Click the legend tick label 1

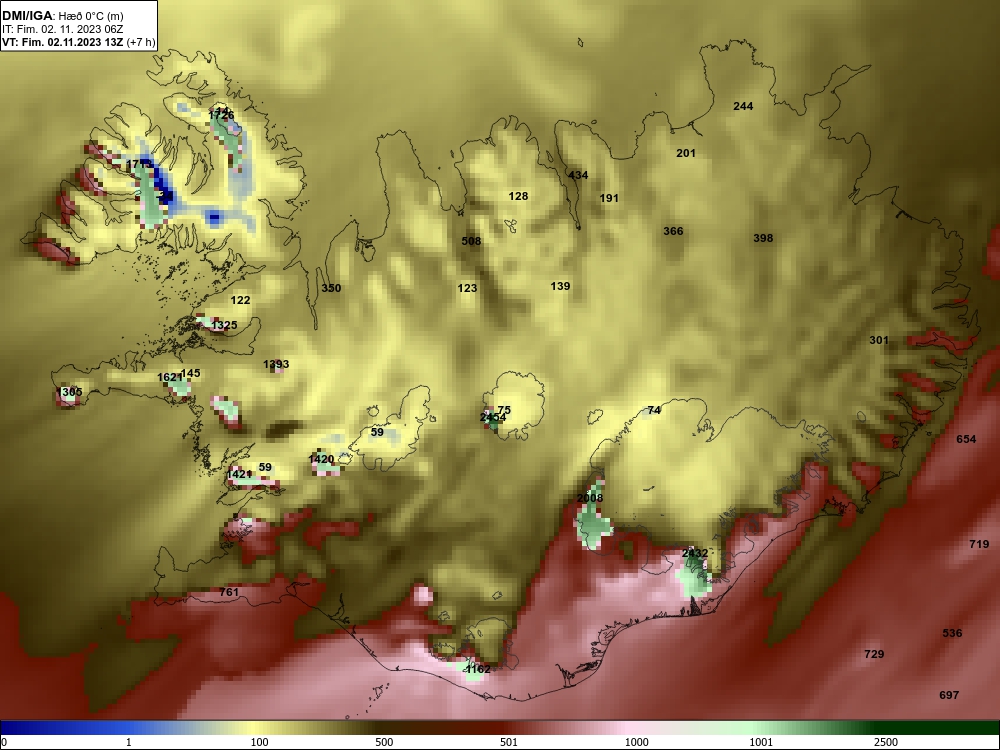pyautogui.click(x=129, y=742)
